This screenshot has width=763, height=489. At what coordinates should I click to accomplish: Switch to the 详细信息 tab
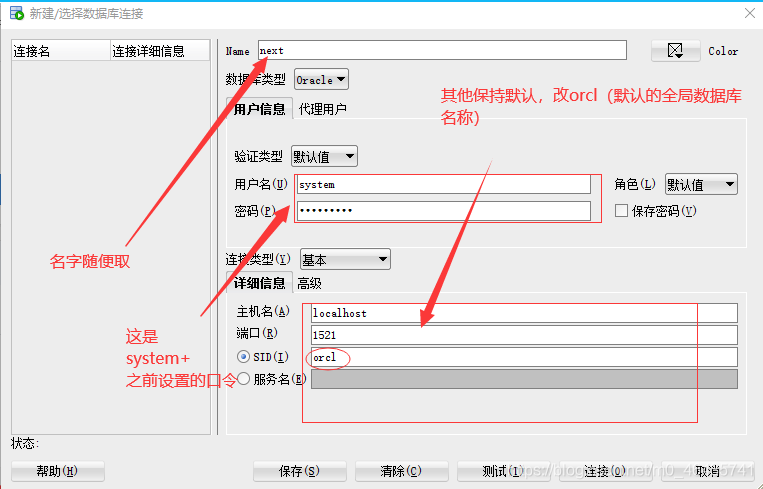pos(259,283)
